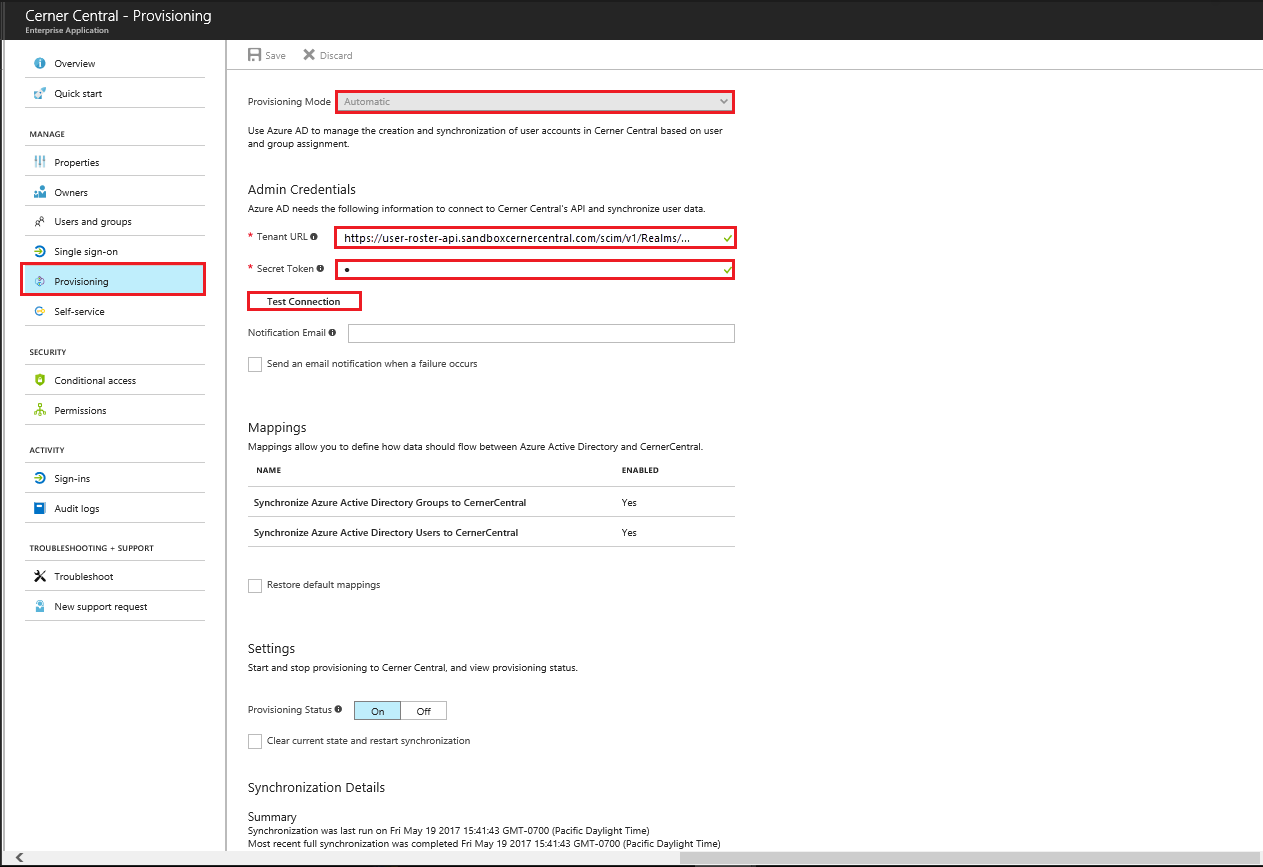Click the Notification Email field
Viewport: 1263px width, 867px height.
tap(541, 333)
